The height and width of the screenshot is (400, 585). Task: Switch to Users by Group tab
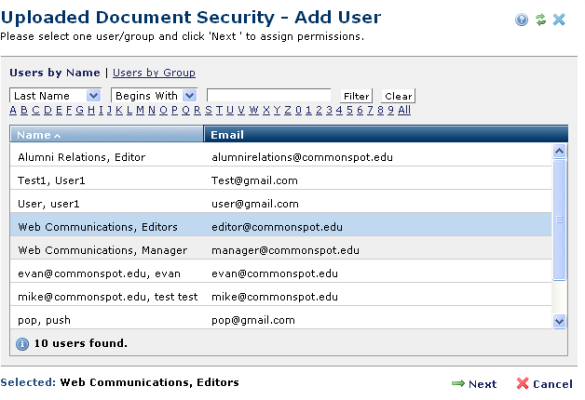(x=154, y=72)
